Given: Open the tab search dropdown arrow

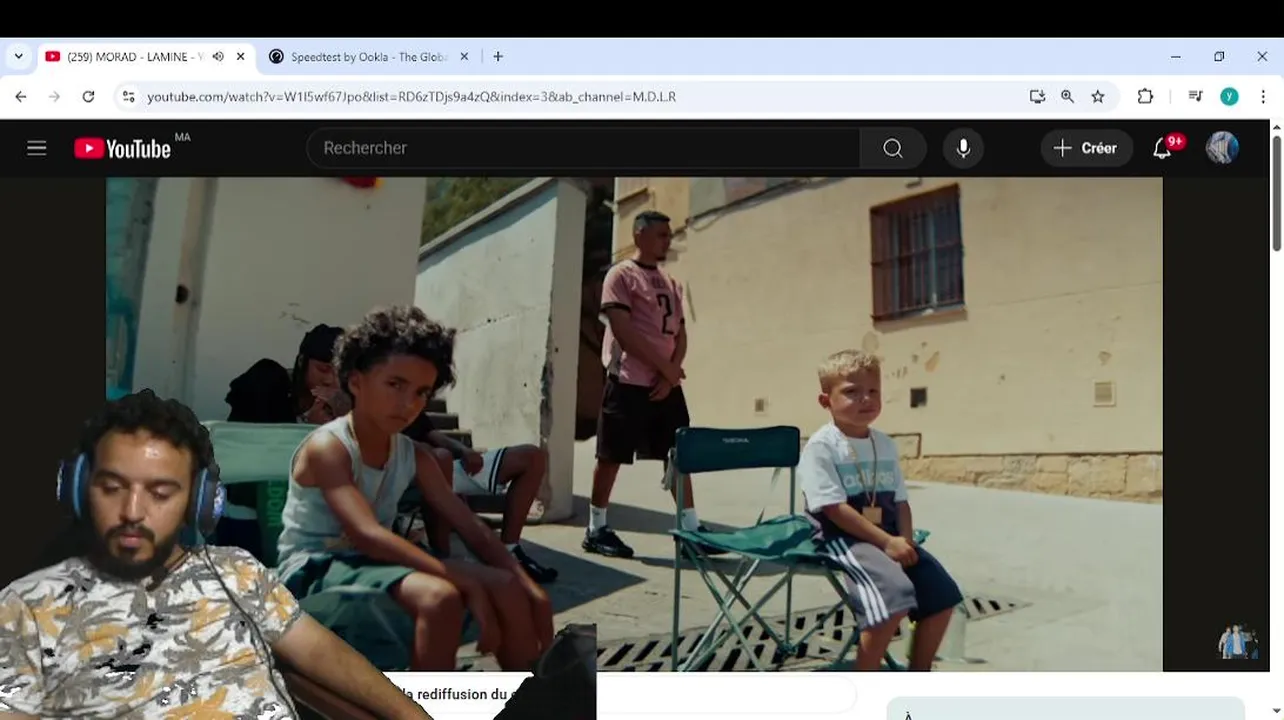Looking at the screenshot, I should [x=18, y=57].
